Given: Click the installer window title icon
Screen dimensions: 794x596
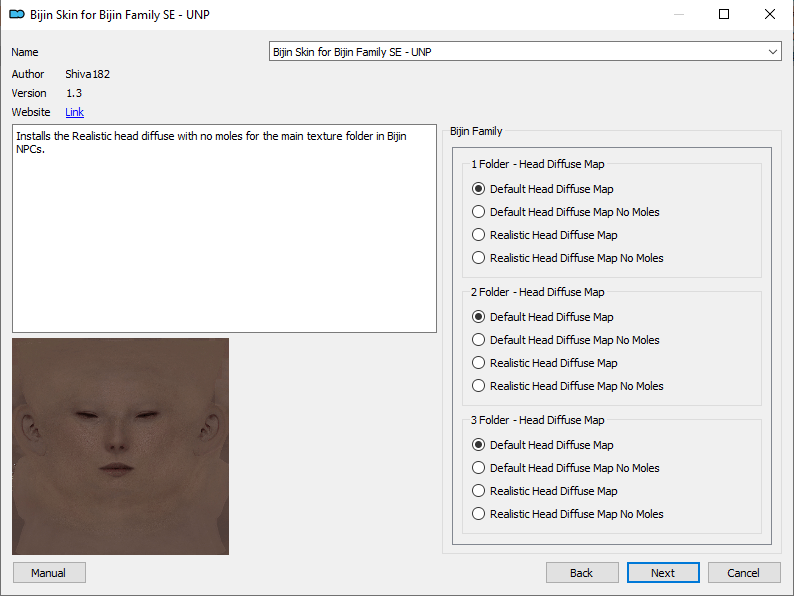Looking at the screenshot, I should [17, 14].
